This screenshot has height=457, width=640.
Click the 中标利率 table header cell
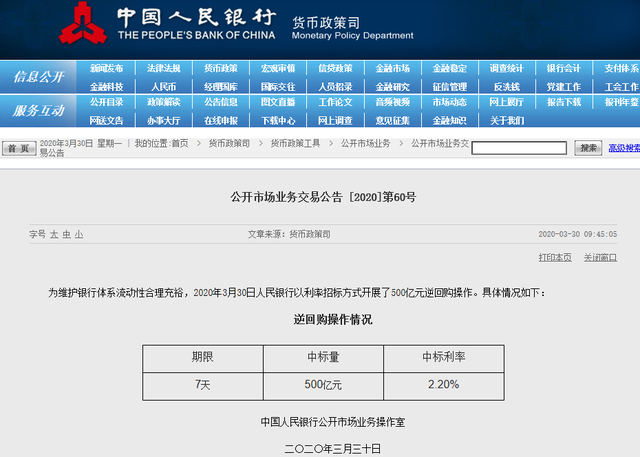444,358
